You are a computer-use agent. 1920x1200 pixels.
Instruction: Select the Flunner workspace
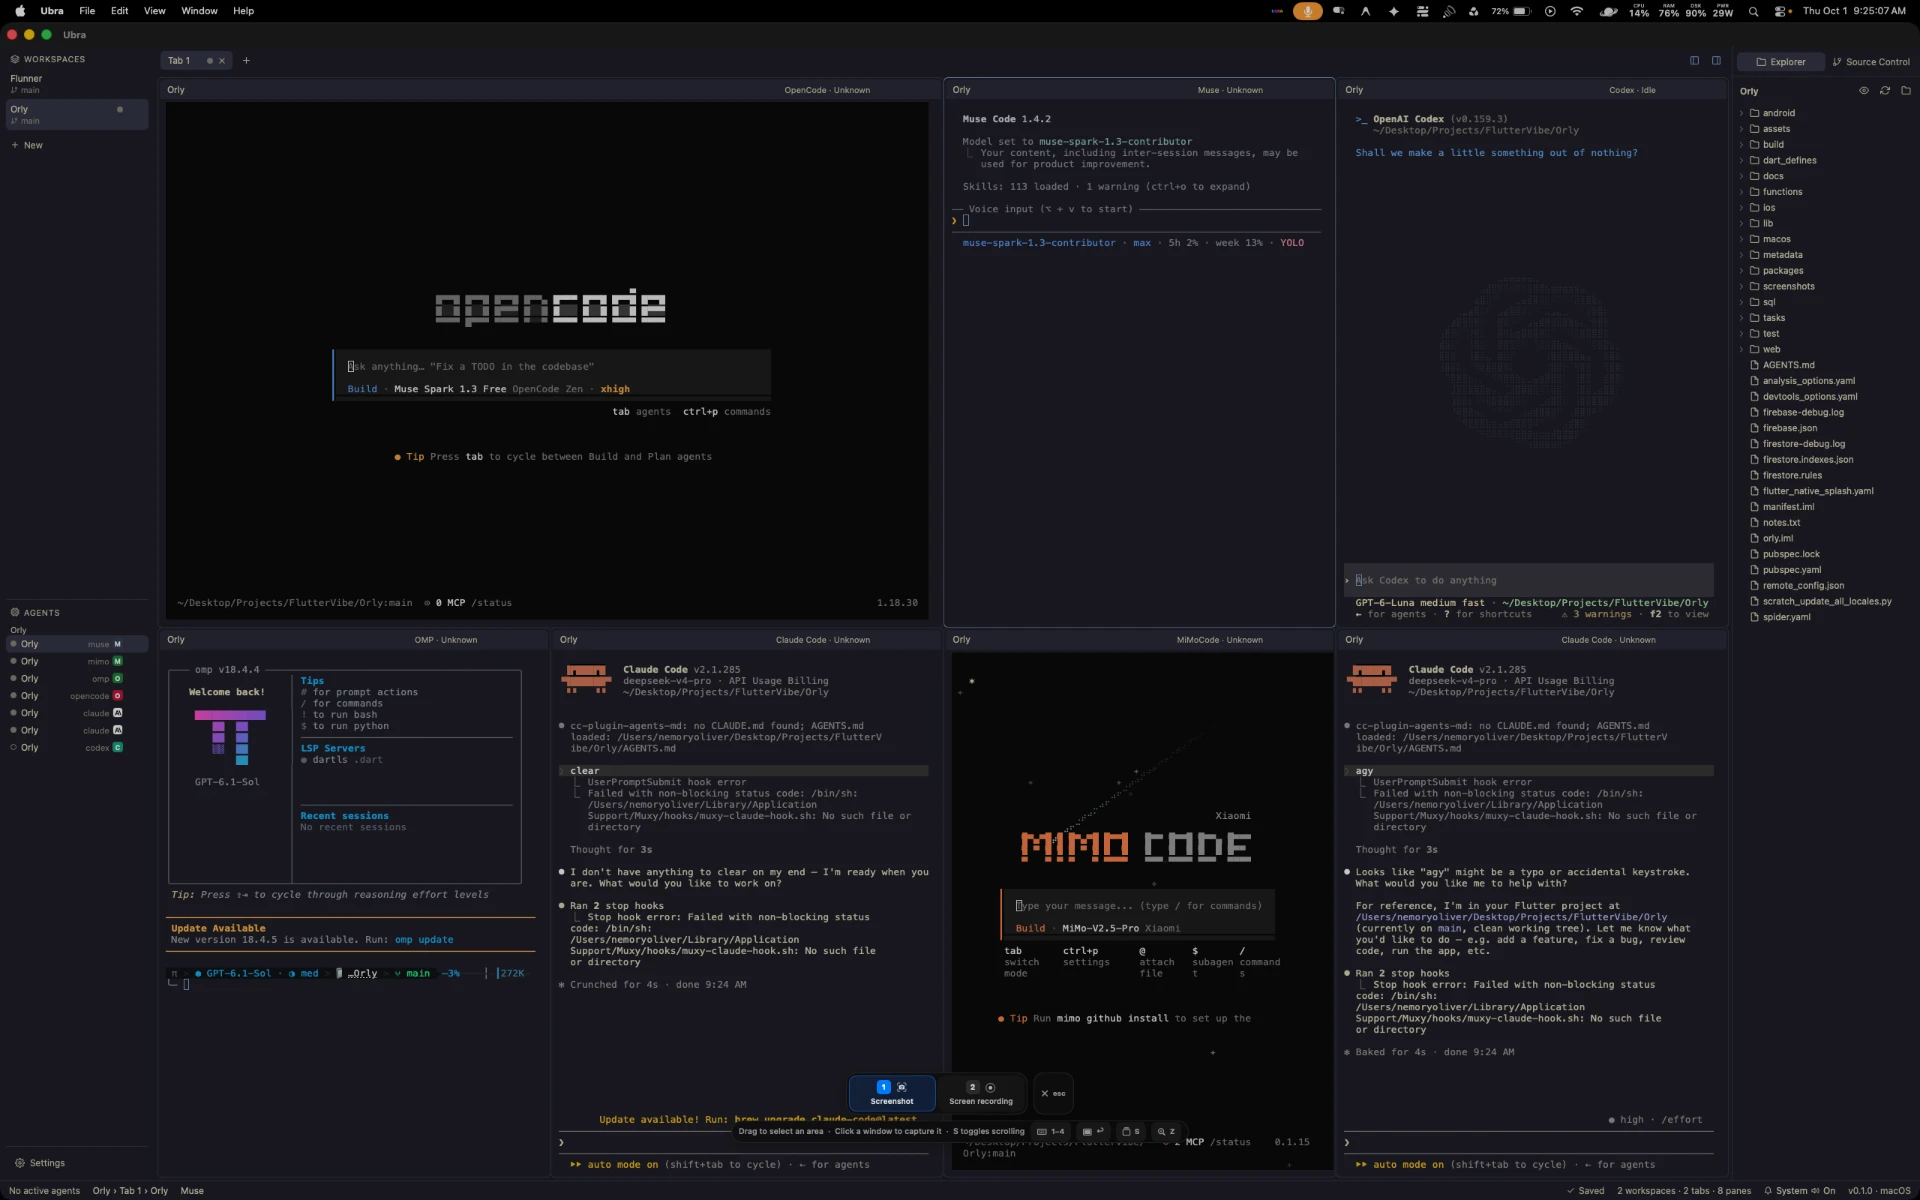(76, 83)
